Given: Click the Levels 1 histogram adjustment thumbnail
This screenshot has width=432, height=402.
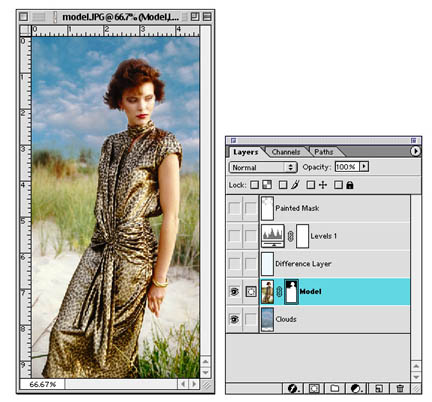Looking at the screenshot, I should click(273, 236).
